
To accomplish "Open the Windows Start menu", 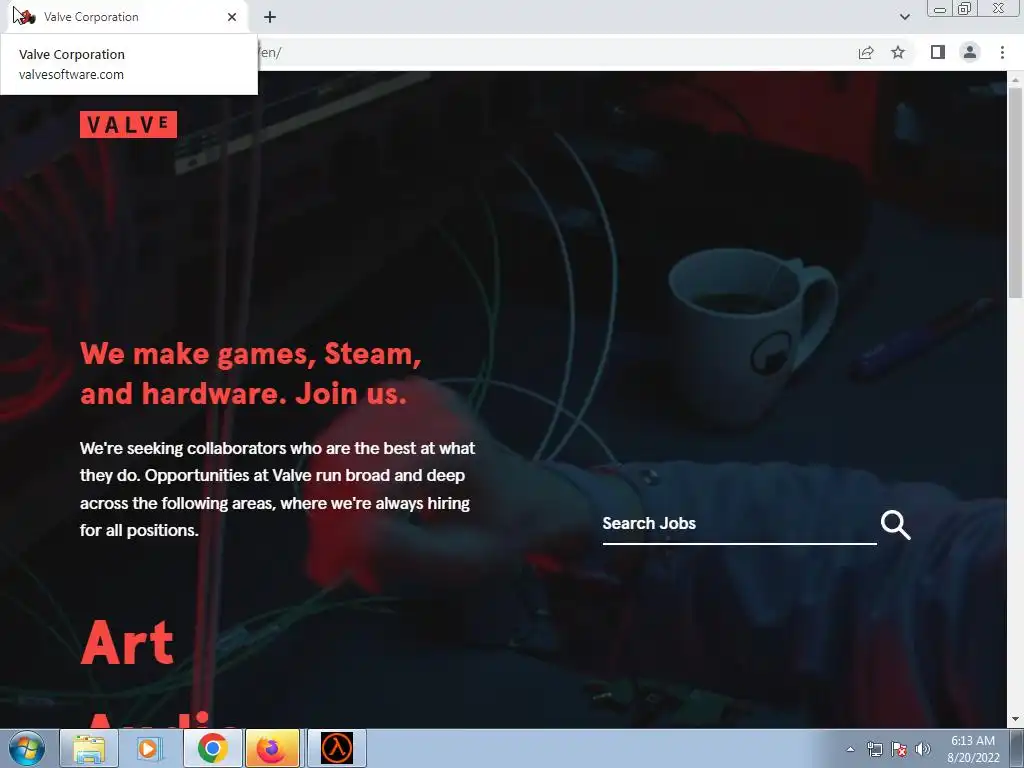I will [27, 748].
